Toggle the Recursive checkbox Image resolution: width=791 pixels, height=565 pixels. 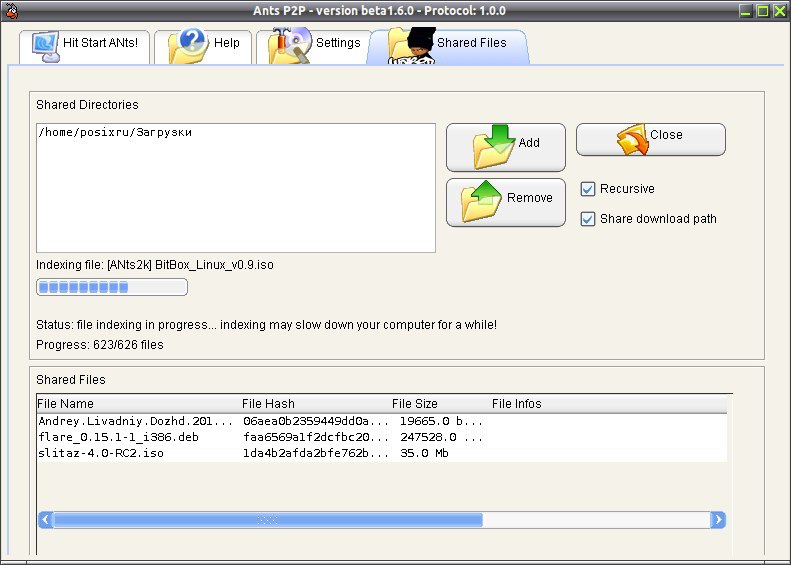pos(588,189)
